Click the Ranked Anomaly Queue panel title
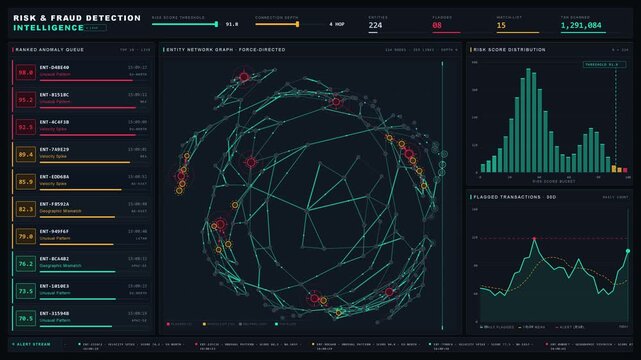 click(49, 50)
